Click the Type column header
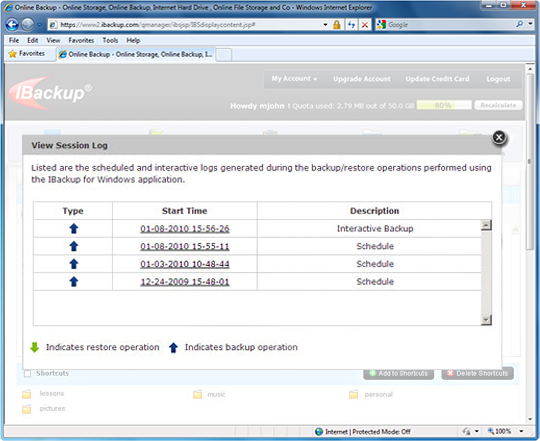 pyautogui.click(x=73, y=211)
